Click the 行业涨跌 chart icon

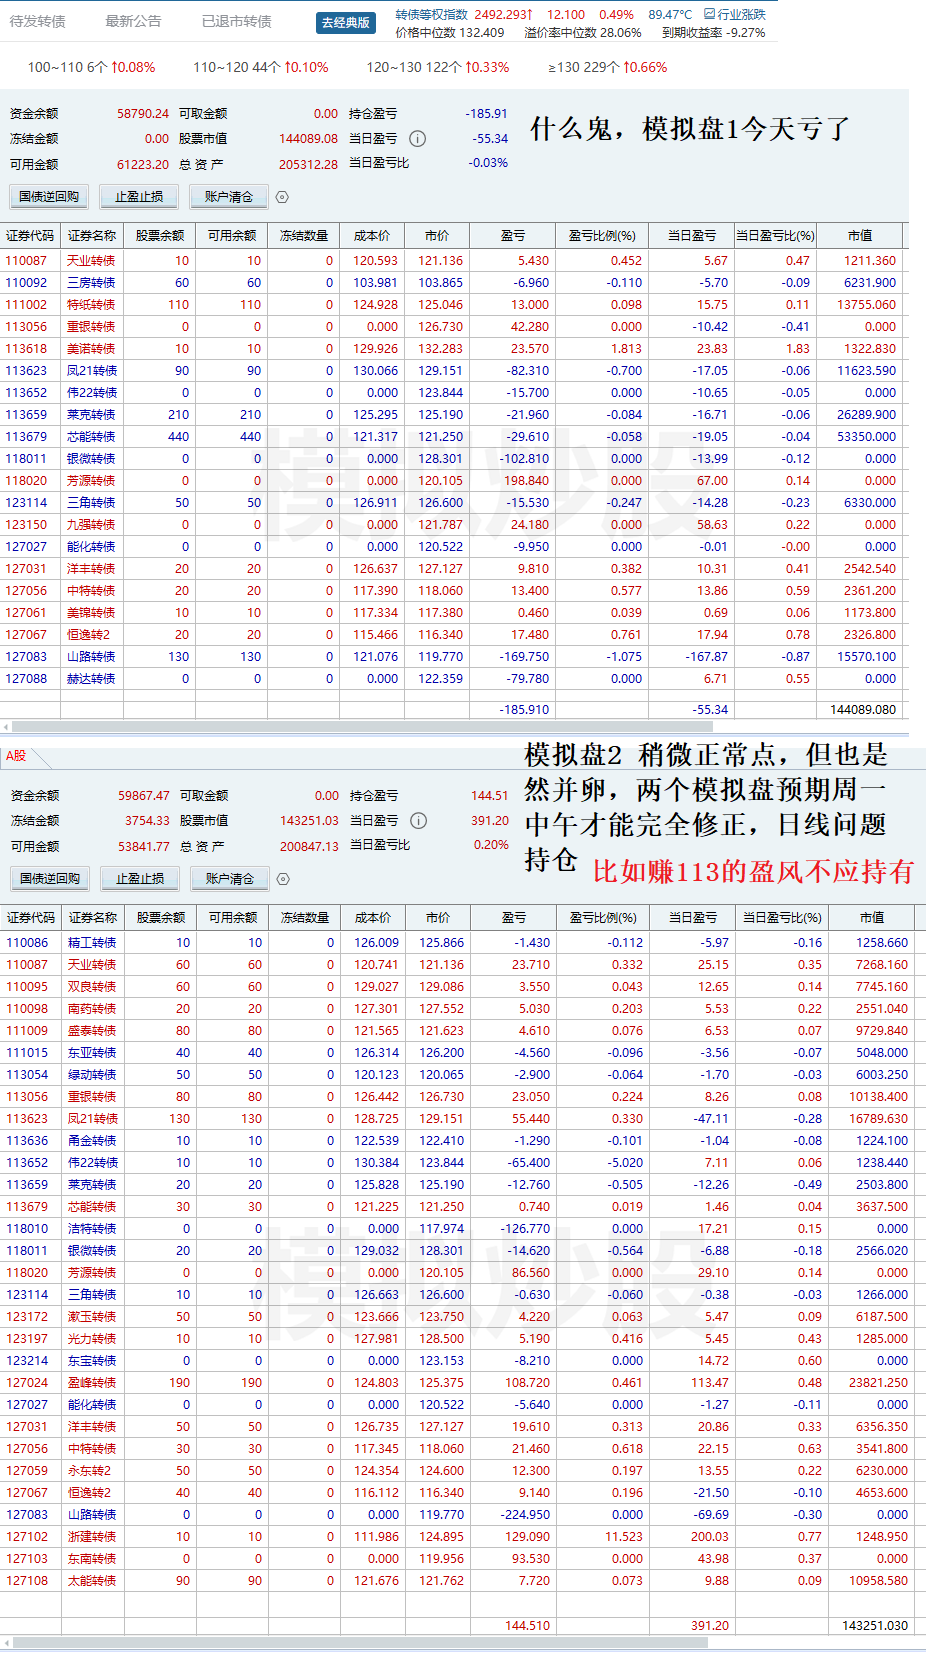pos(710,14)
